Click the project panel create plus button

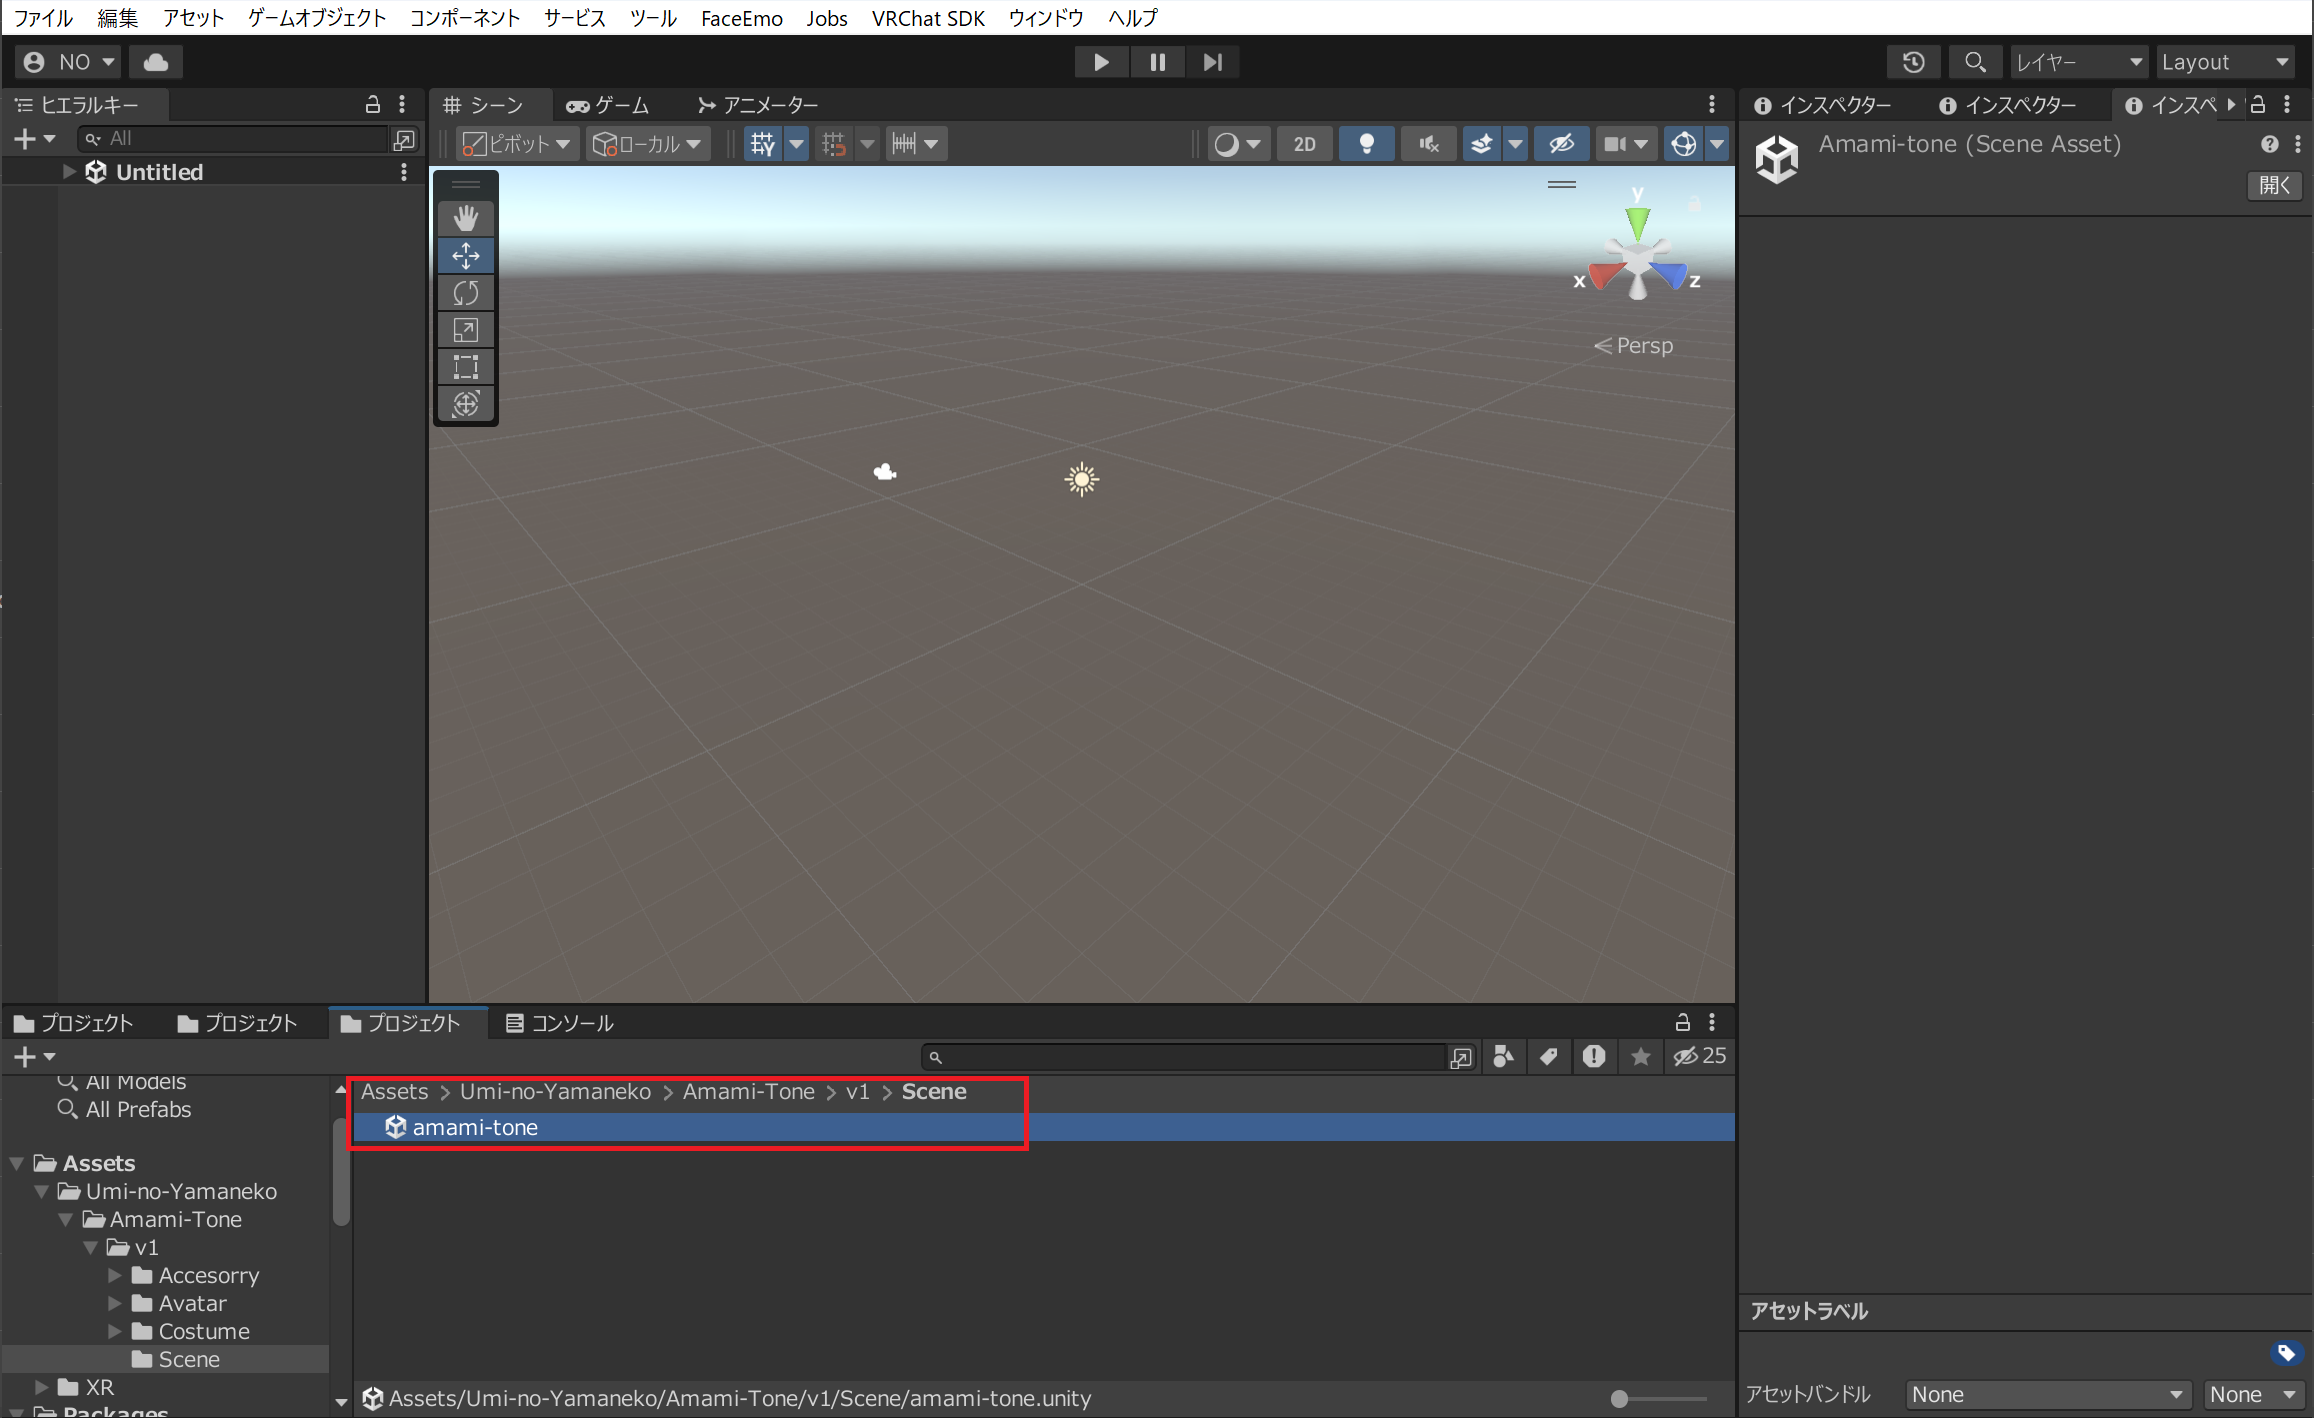click(33, 1056)
